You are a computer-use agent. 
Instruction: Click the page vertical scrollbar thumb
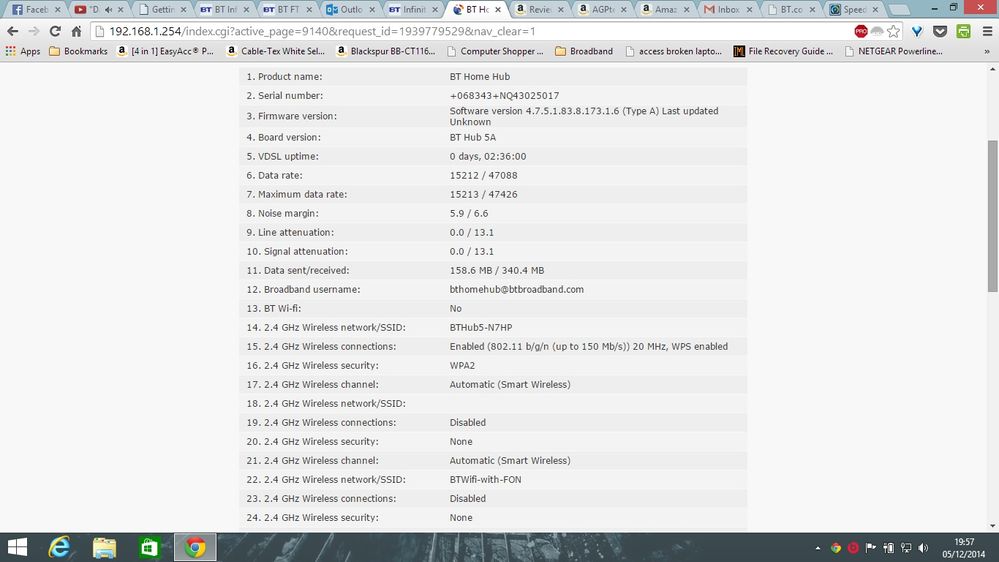pos(992,215)
